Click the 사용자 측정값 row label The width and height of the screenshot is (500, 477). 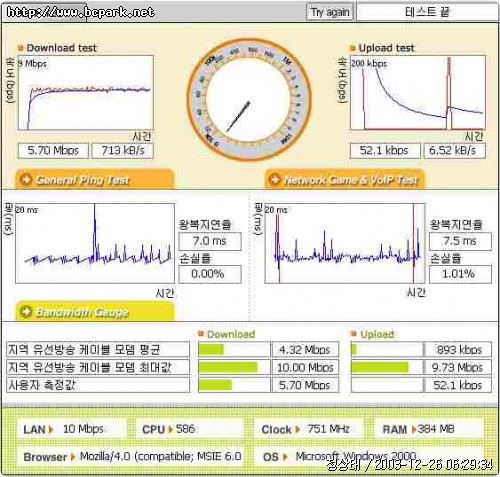pyautogui.click(x=98, y=385)
